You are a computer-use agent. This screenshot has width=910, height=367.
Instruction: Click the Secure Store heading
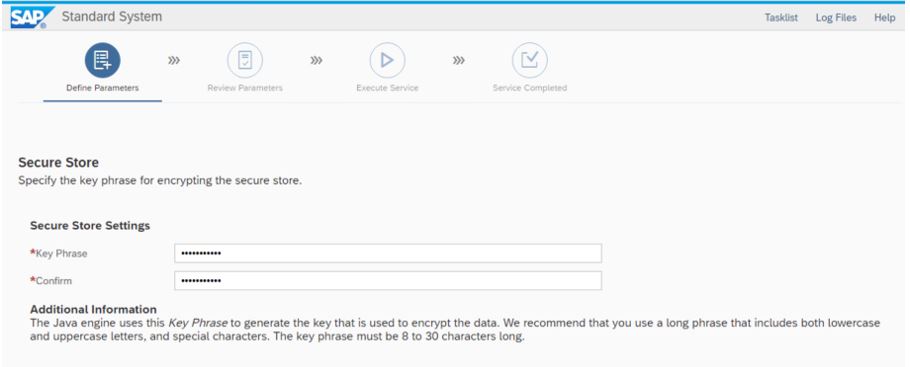click(59, 162)
